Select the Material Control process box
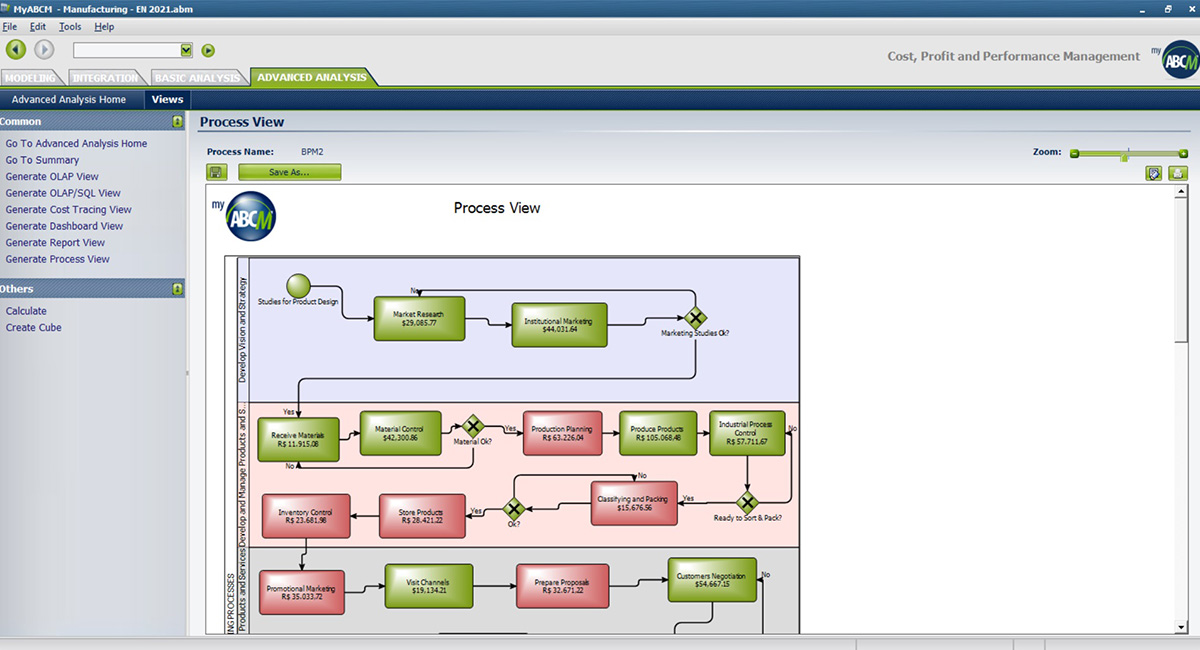 [400, 434]
